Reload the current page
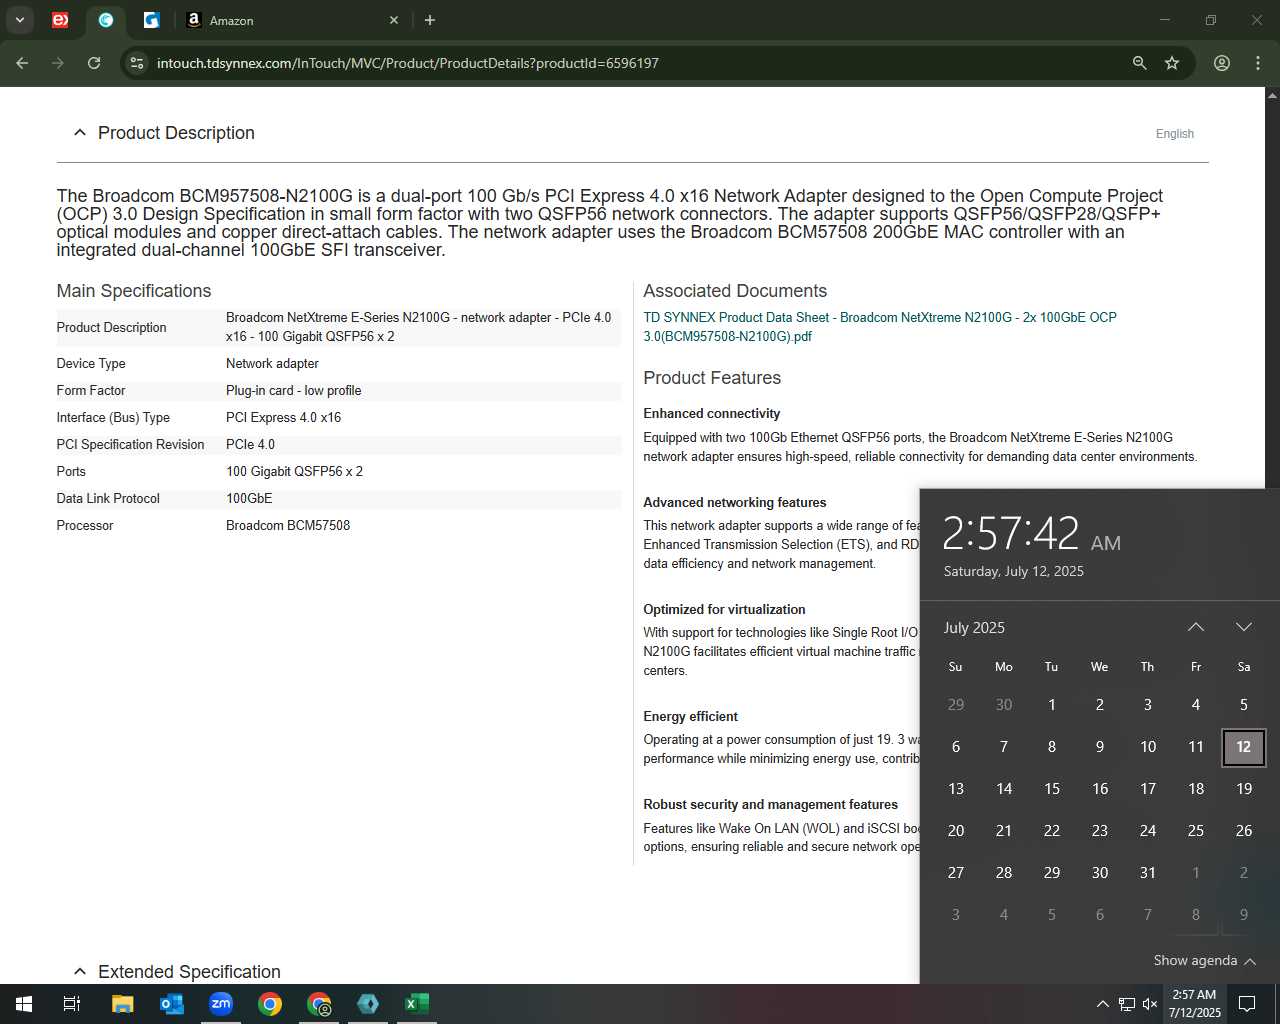This screenshot has height=1024, width=1280. tap(94, 63)
